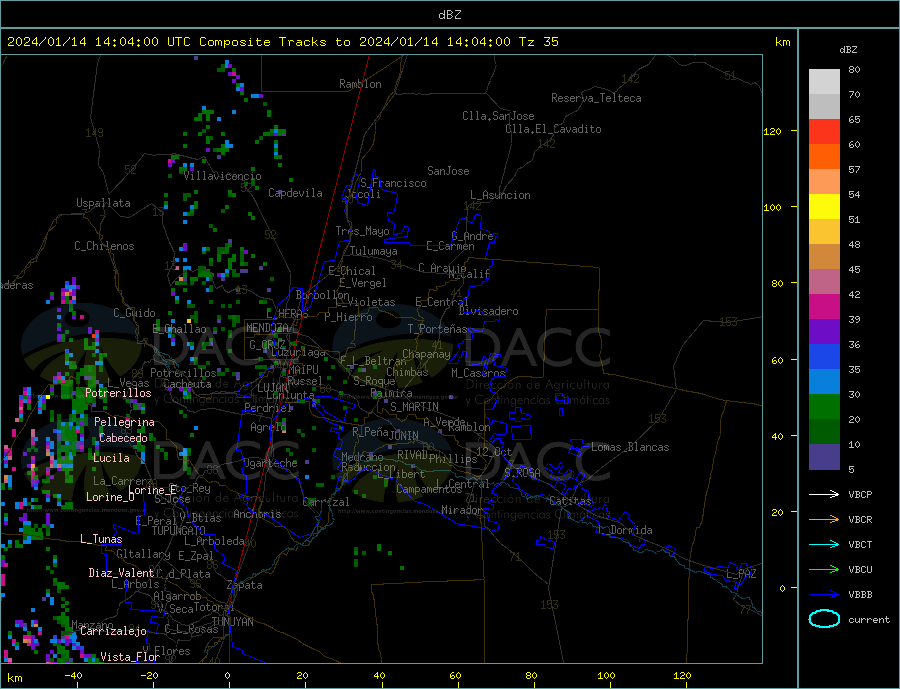Click the '39' value on dBZ scale

click(854, 319)
